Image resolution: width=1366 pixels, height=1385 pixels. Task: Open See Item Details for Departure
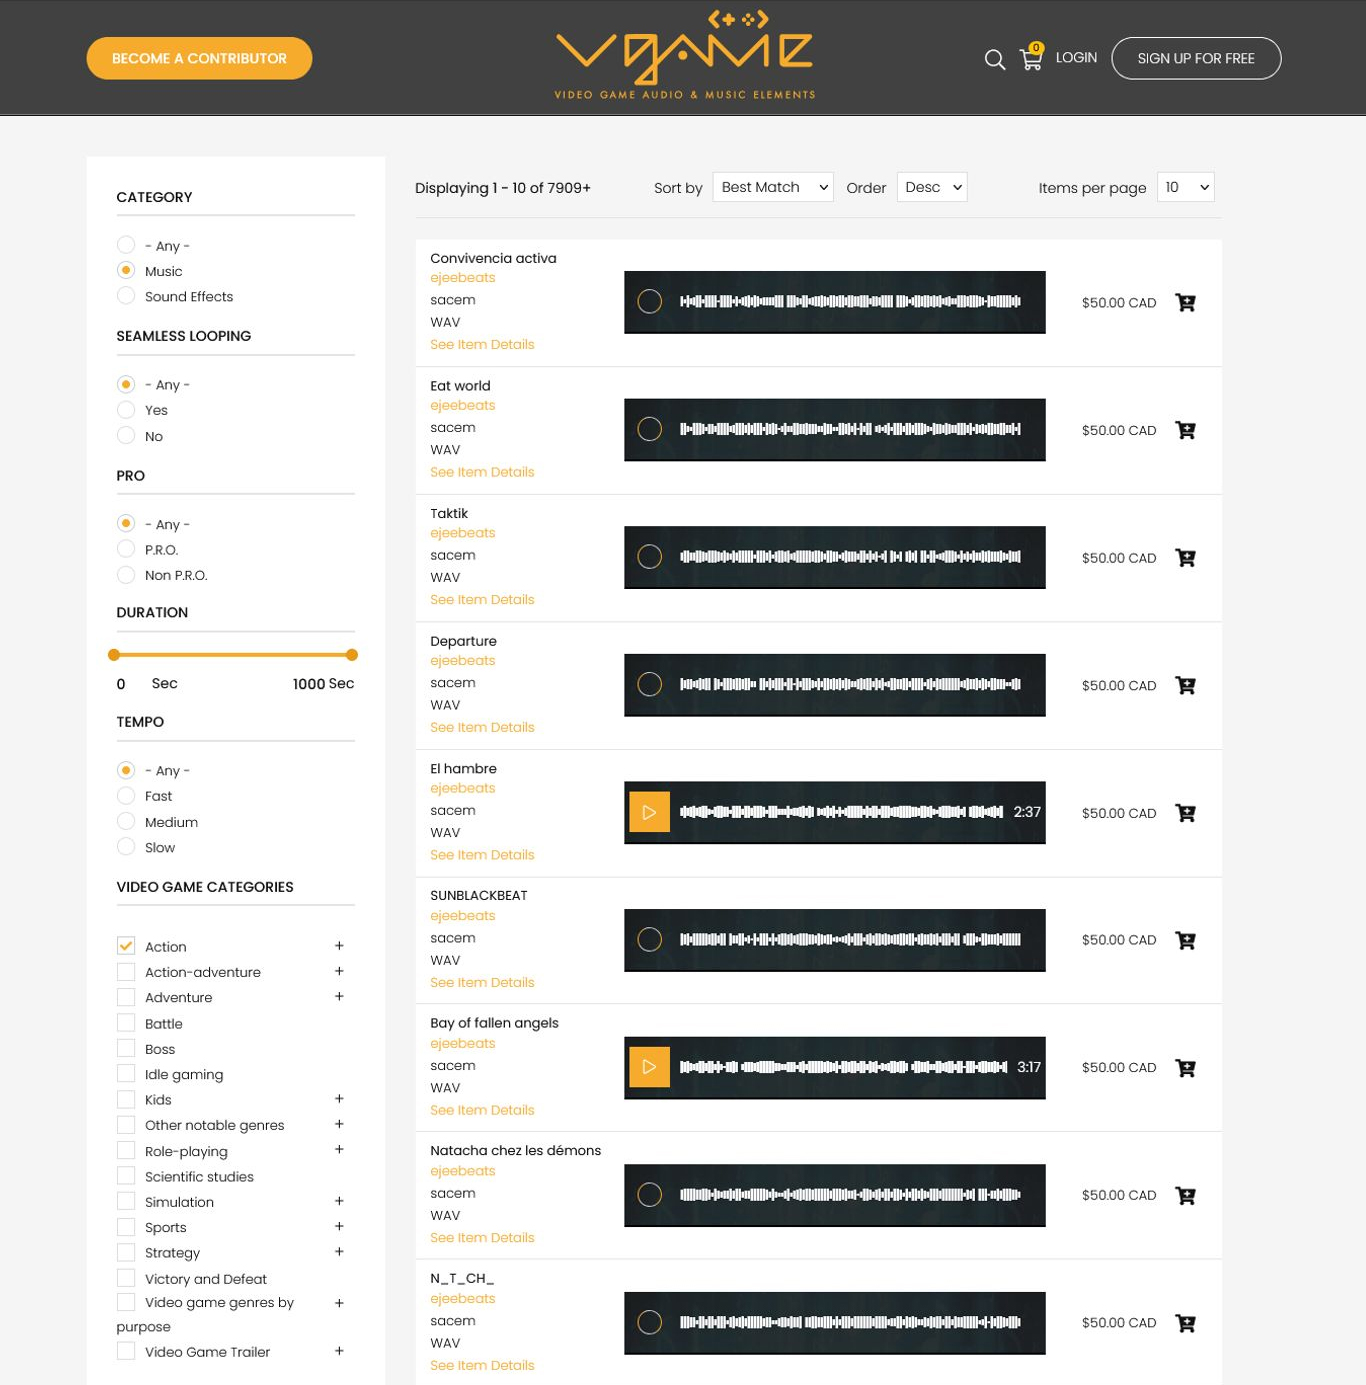tap(482, 727)
